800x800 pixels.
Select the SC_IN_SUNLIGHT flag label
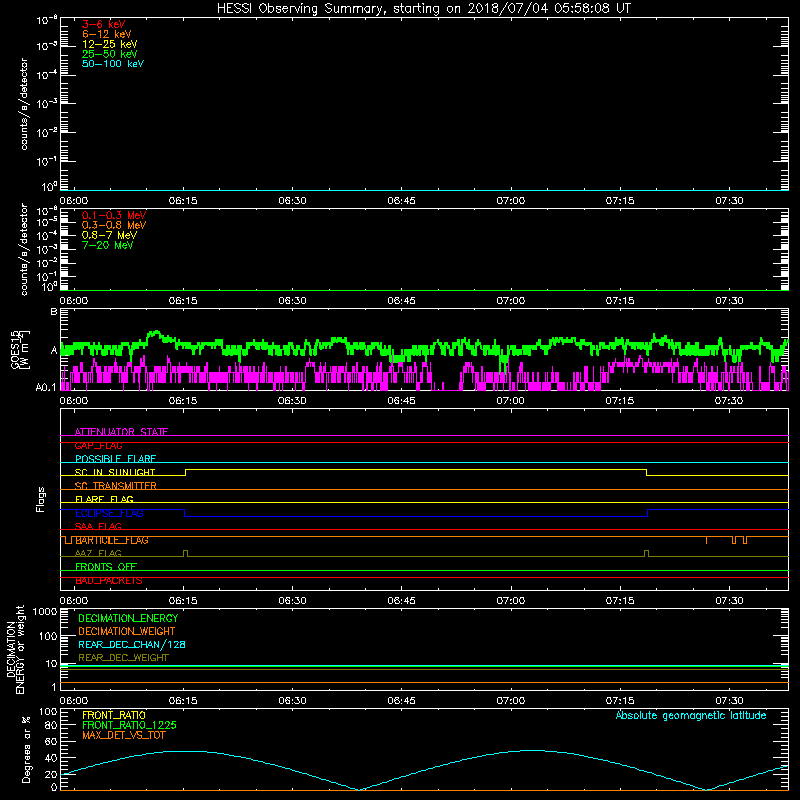[x=115, y=472]
